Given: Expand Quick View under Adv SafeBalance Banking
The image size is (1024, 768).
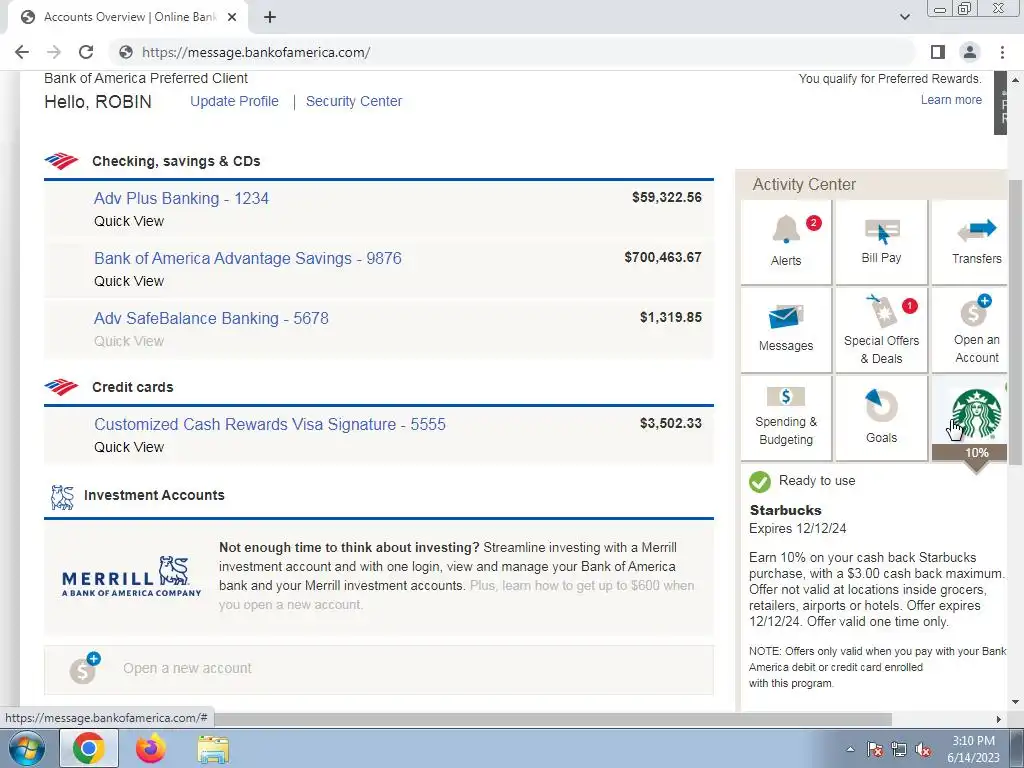Looking at the screenshot, I should (129, 342).
